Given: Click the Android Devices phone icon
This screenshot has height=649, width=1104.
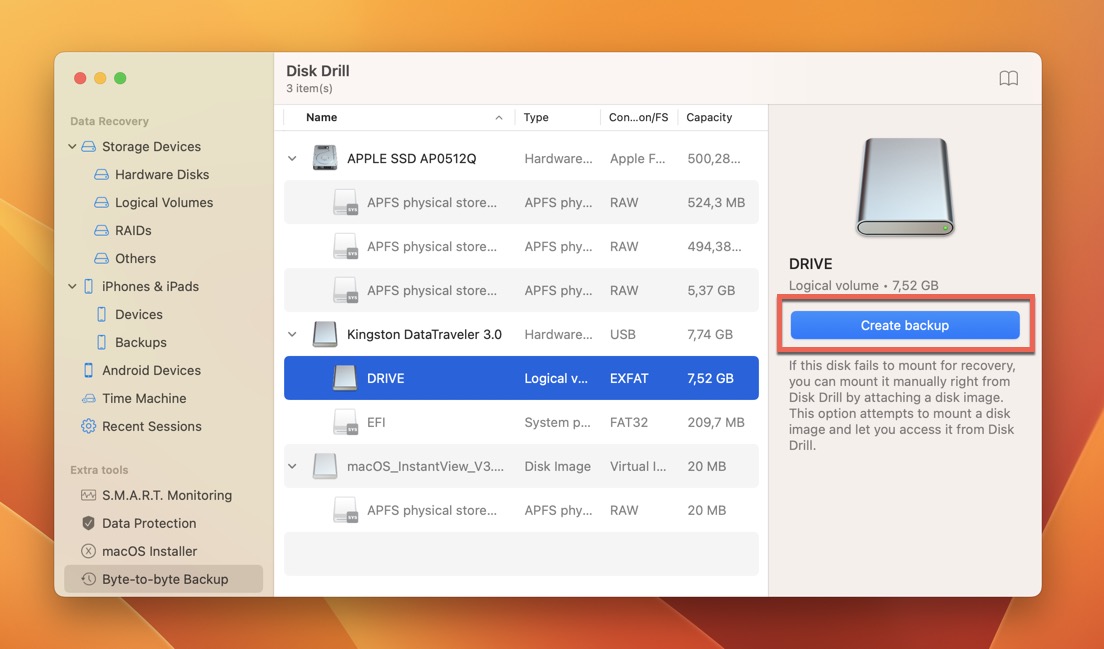Looking at the screenshot, I should [88, 370].
